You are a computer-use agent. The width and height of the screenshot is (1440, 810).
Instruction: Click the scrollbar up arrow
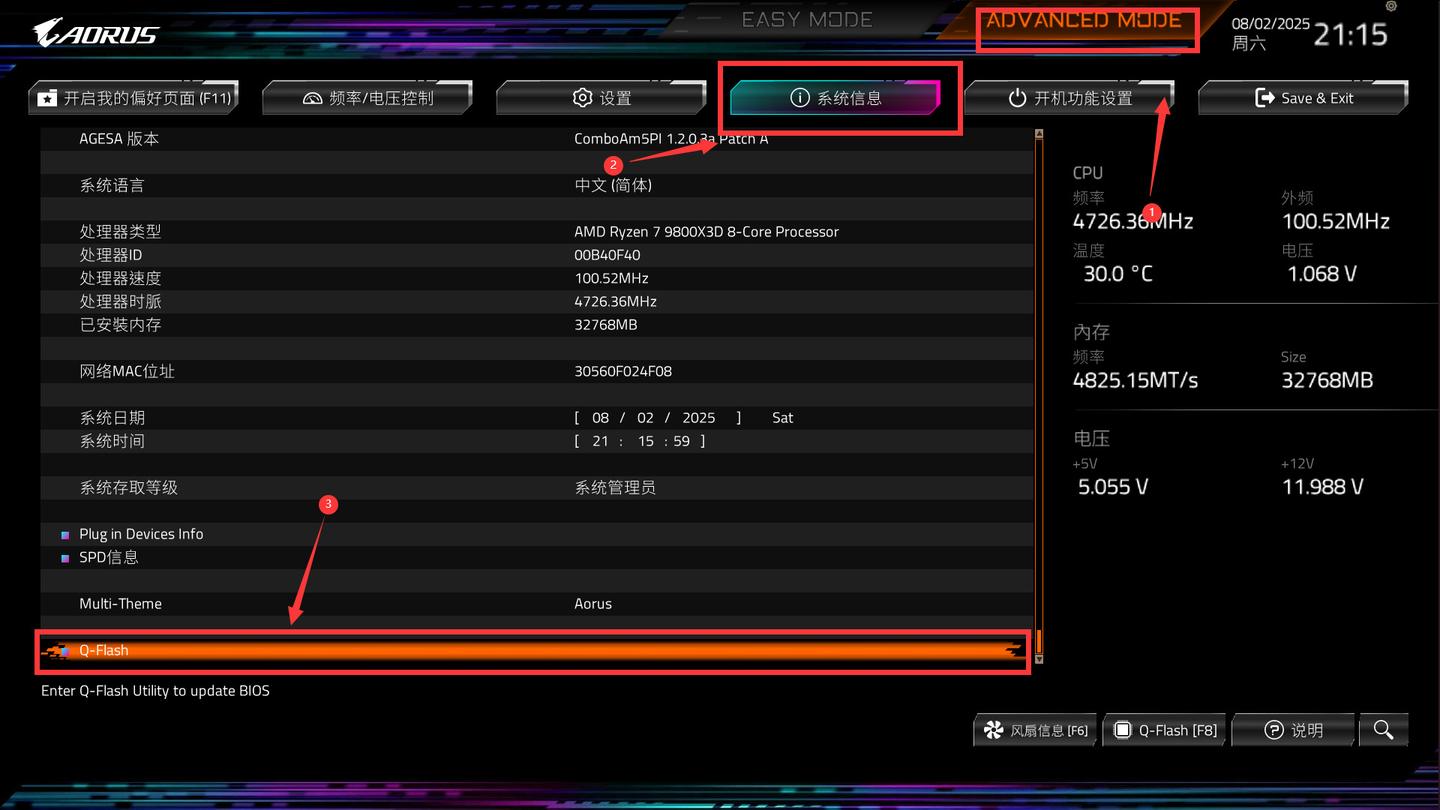pyautogui.click(x=1039, y=134)
